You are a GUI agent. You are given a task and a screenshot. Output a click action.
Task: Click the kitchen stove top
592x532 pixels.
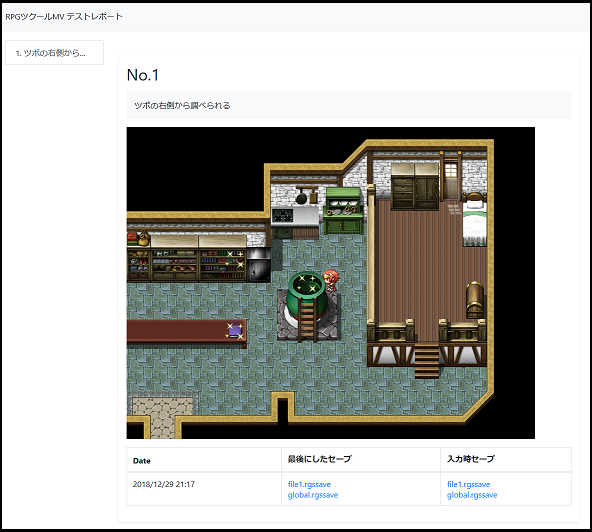pyautogui.click(x=282, y=216)
